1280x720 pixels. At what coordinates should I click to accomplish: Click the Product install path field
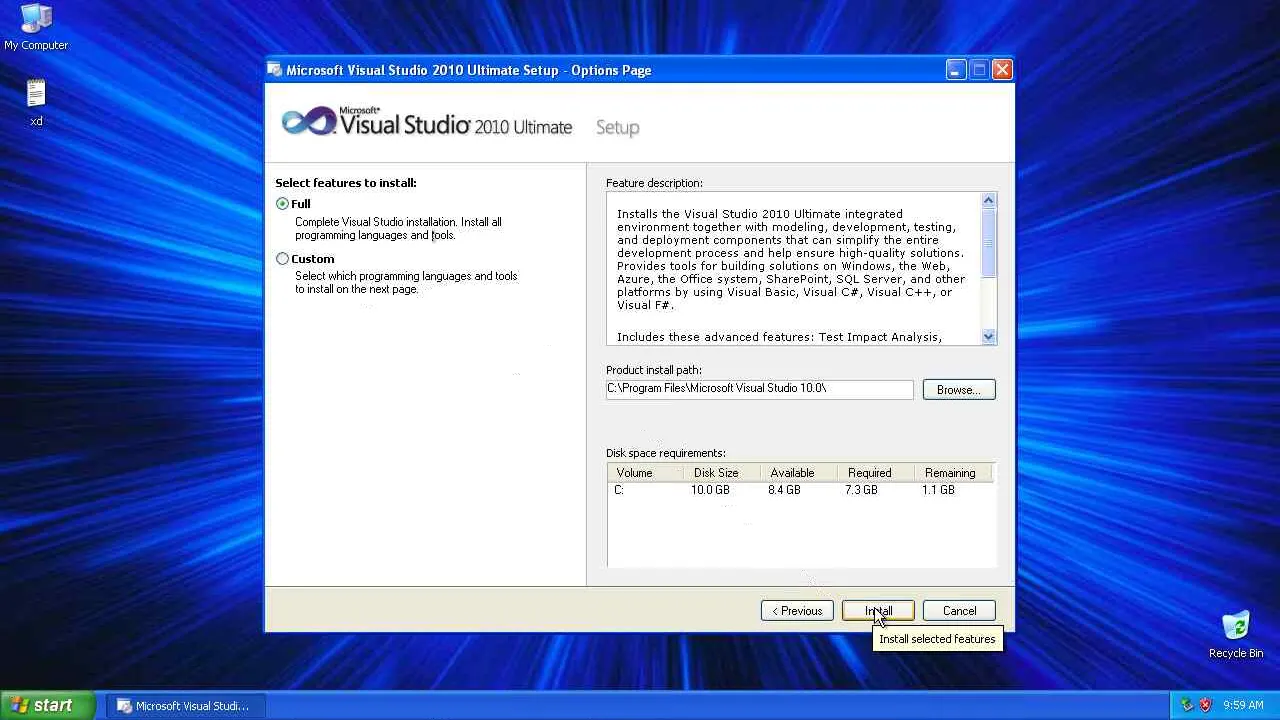[x=759, y=389]
